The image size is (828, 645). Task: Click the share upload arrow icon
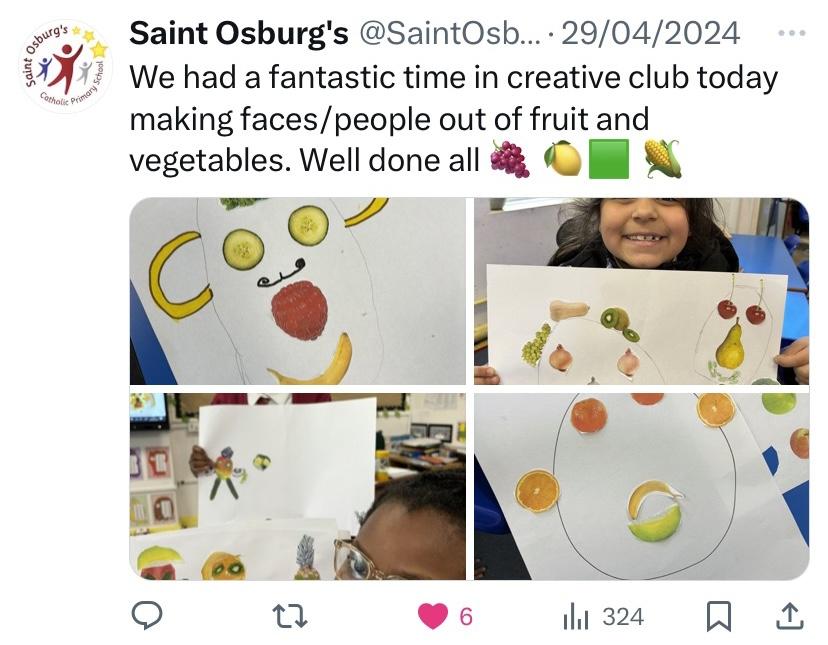[790, 616]
